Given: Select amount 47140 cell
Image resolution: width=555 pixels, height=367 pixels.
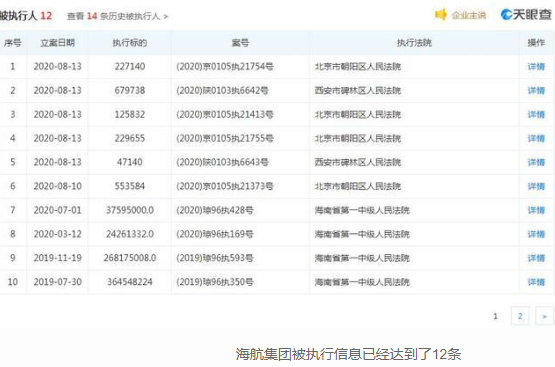Looking at the screenshot, I should (x=130, y=162).
